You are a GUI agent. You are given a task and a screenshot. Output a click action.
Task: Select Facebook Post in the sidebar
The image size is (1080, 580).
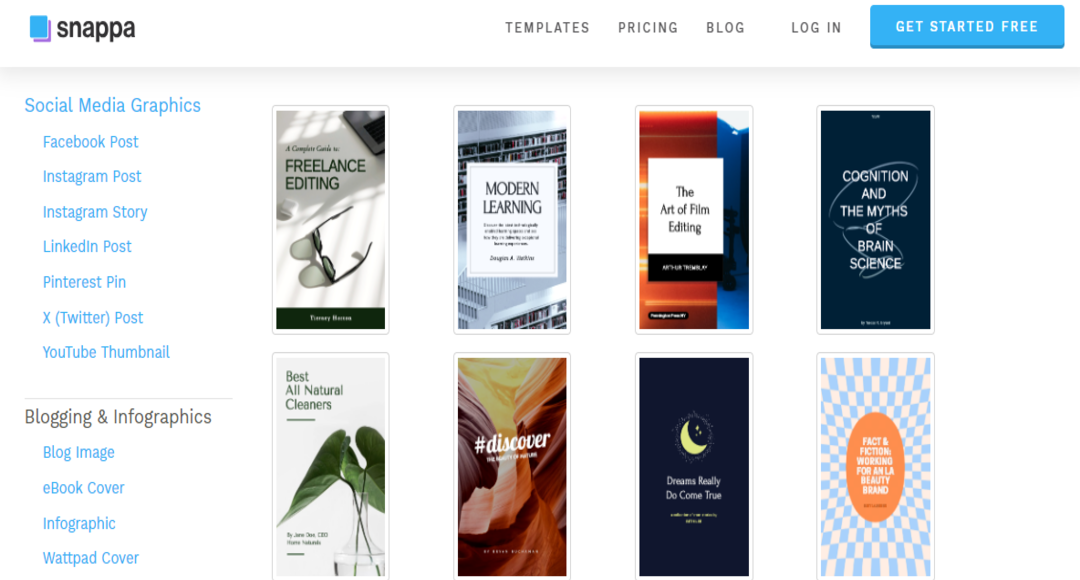click(x=90, y=142)
